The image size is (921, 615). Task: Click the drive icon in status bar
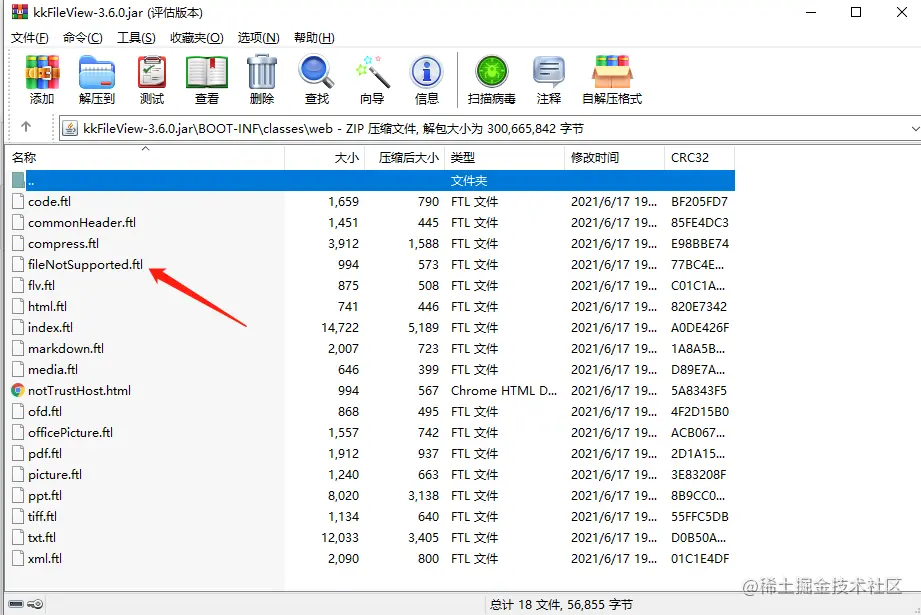pyautogui.click(x=16, y=604)
